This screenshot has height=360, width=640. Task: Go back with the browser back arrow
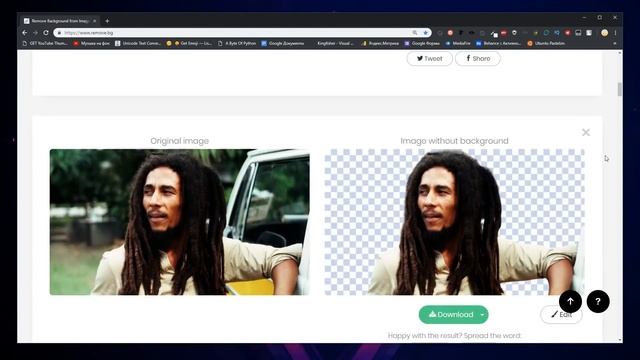[25, 33]
